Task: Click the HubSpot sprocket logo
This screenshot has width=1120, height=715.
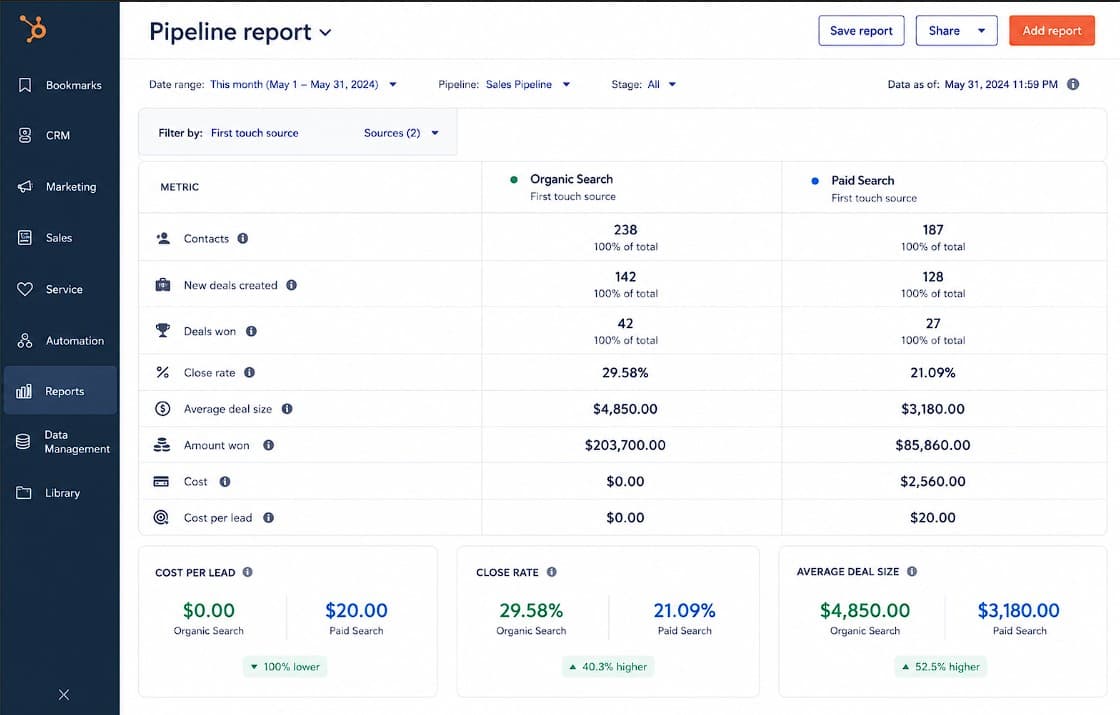Action: click(32, 29)
